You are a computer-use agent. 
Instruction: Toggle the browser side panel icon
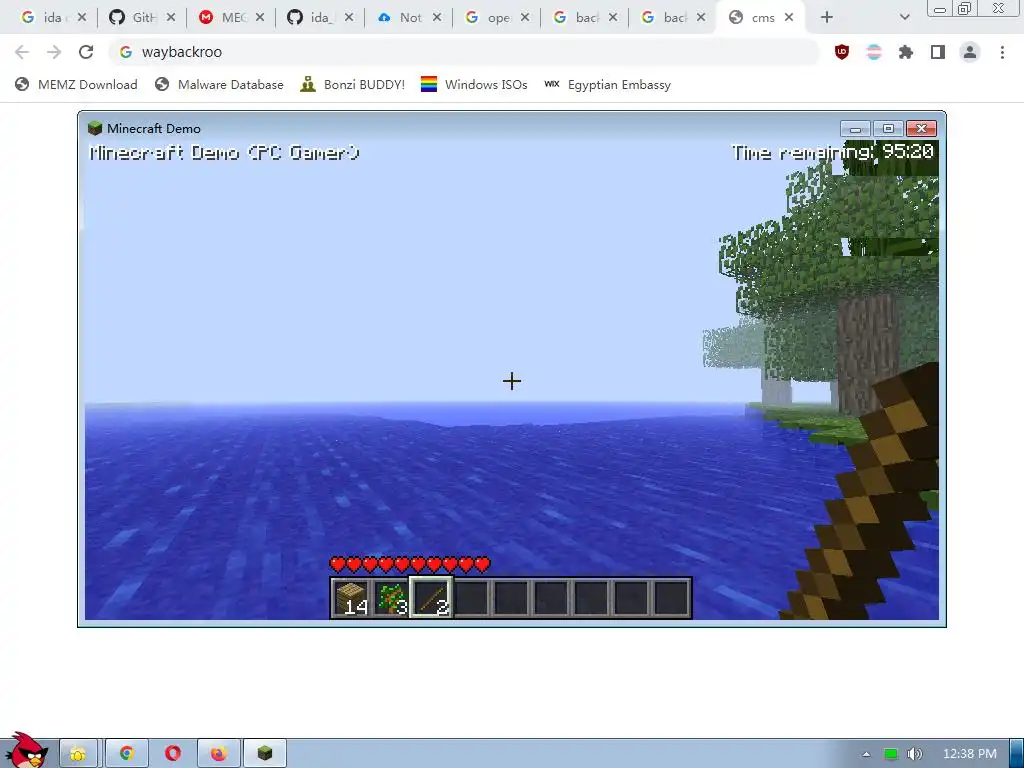coord(938,52)
